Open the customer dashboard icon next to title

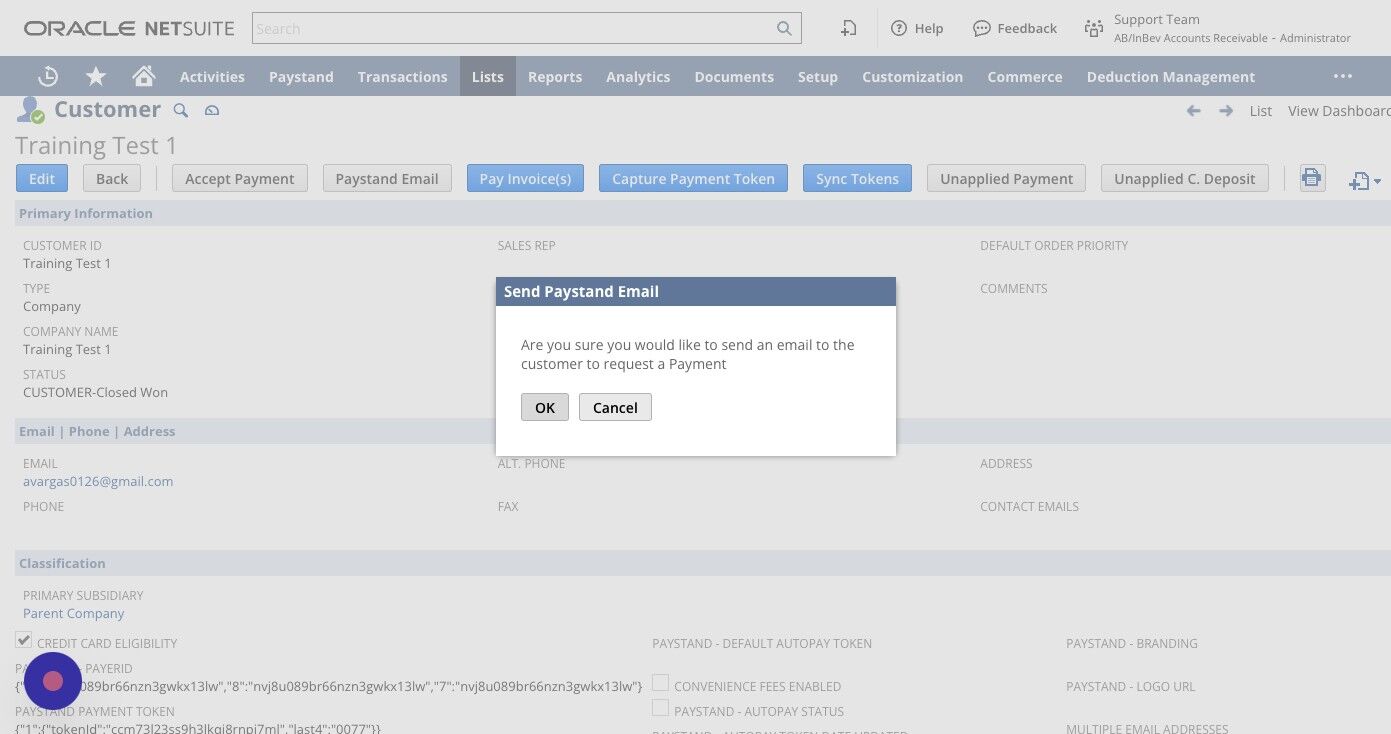point(212,110)
